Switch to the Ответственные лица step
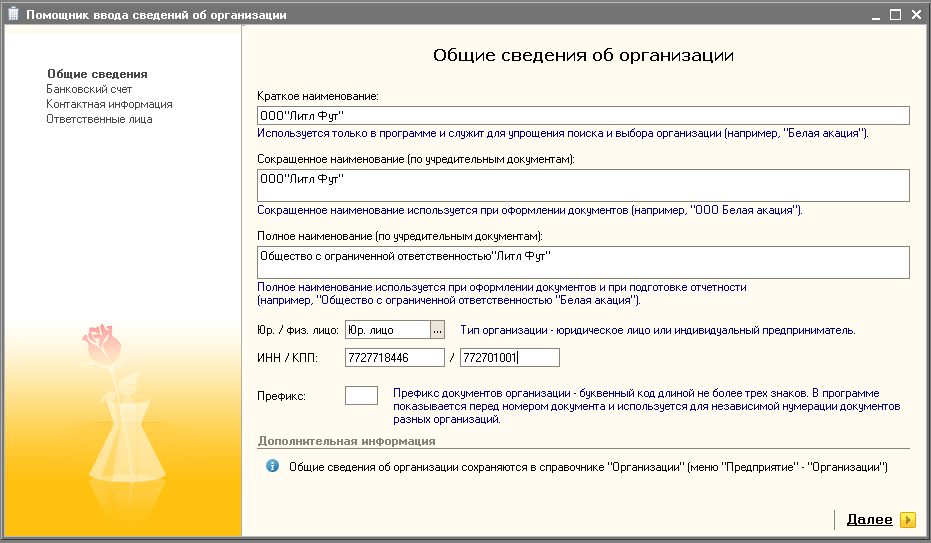 (99, 119)
